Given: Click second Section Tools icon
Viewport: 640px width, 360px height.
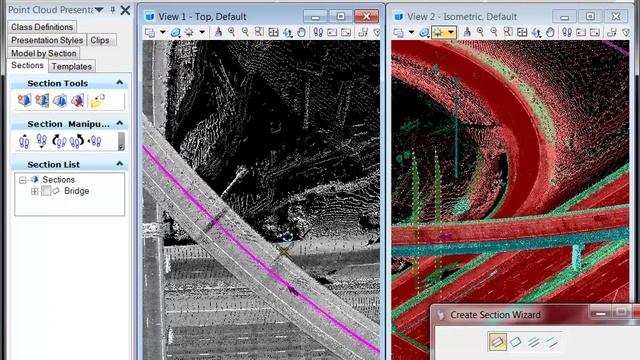Looking at the screenshot, I should [x=42, y=100].
